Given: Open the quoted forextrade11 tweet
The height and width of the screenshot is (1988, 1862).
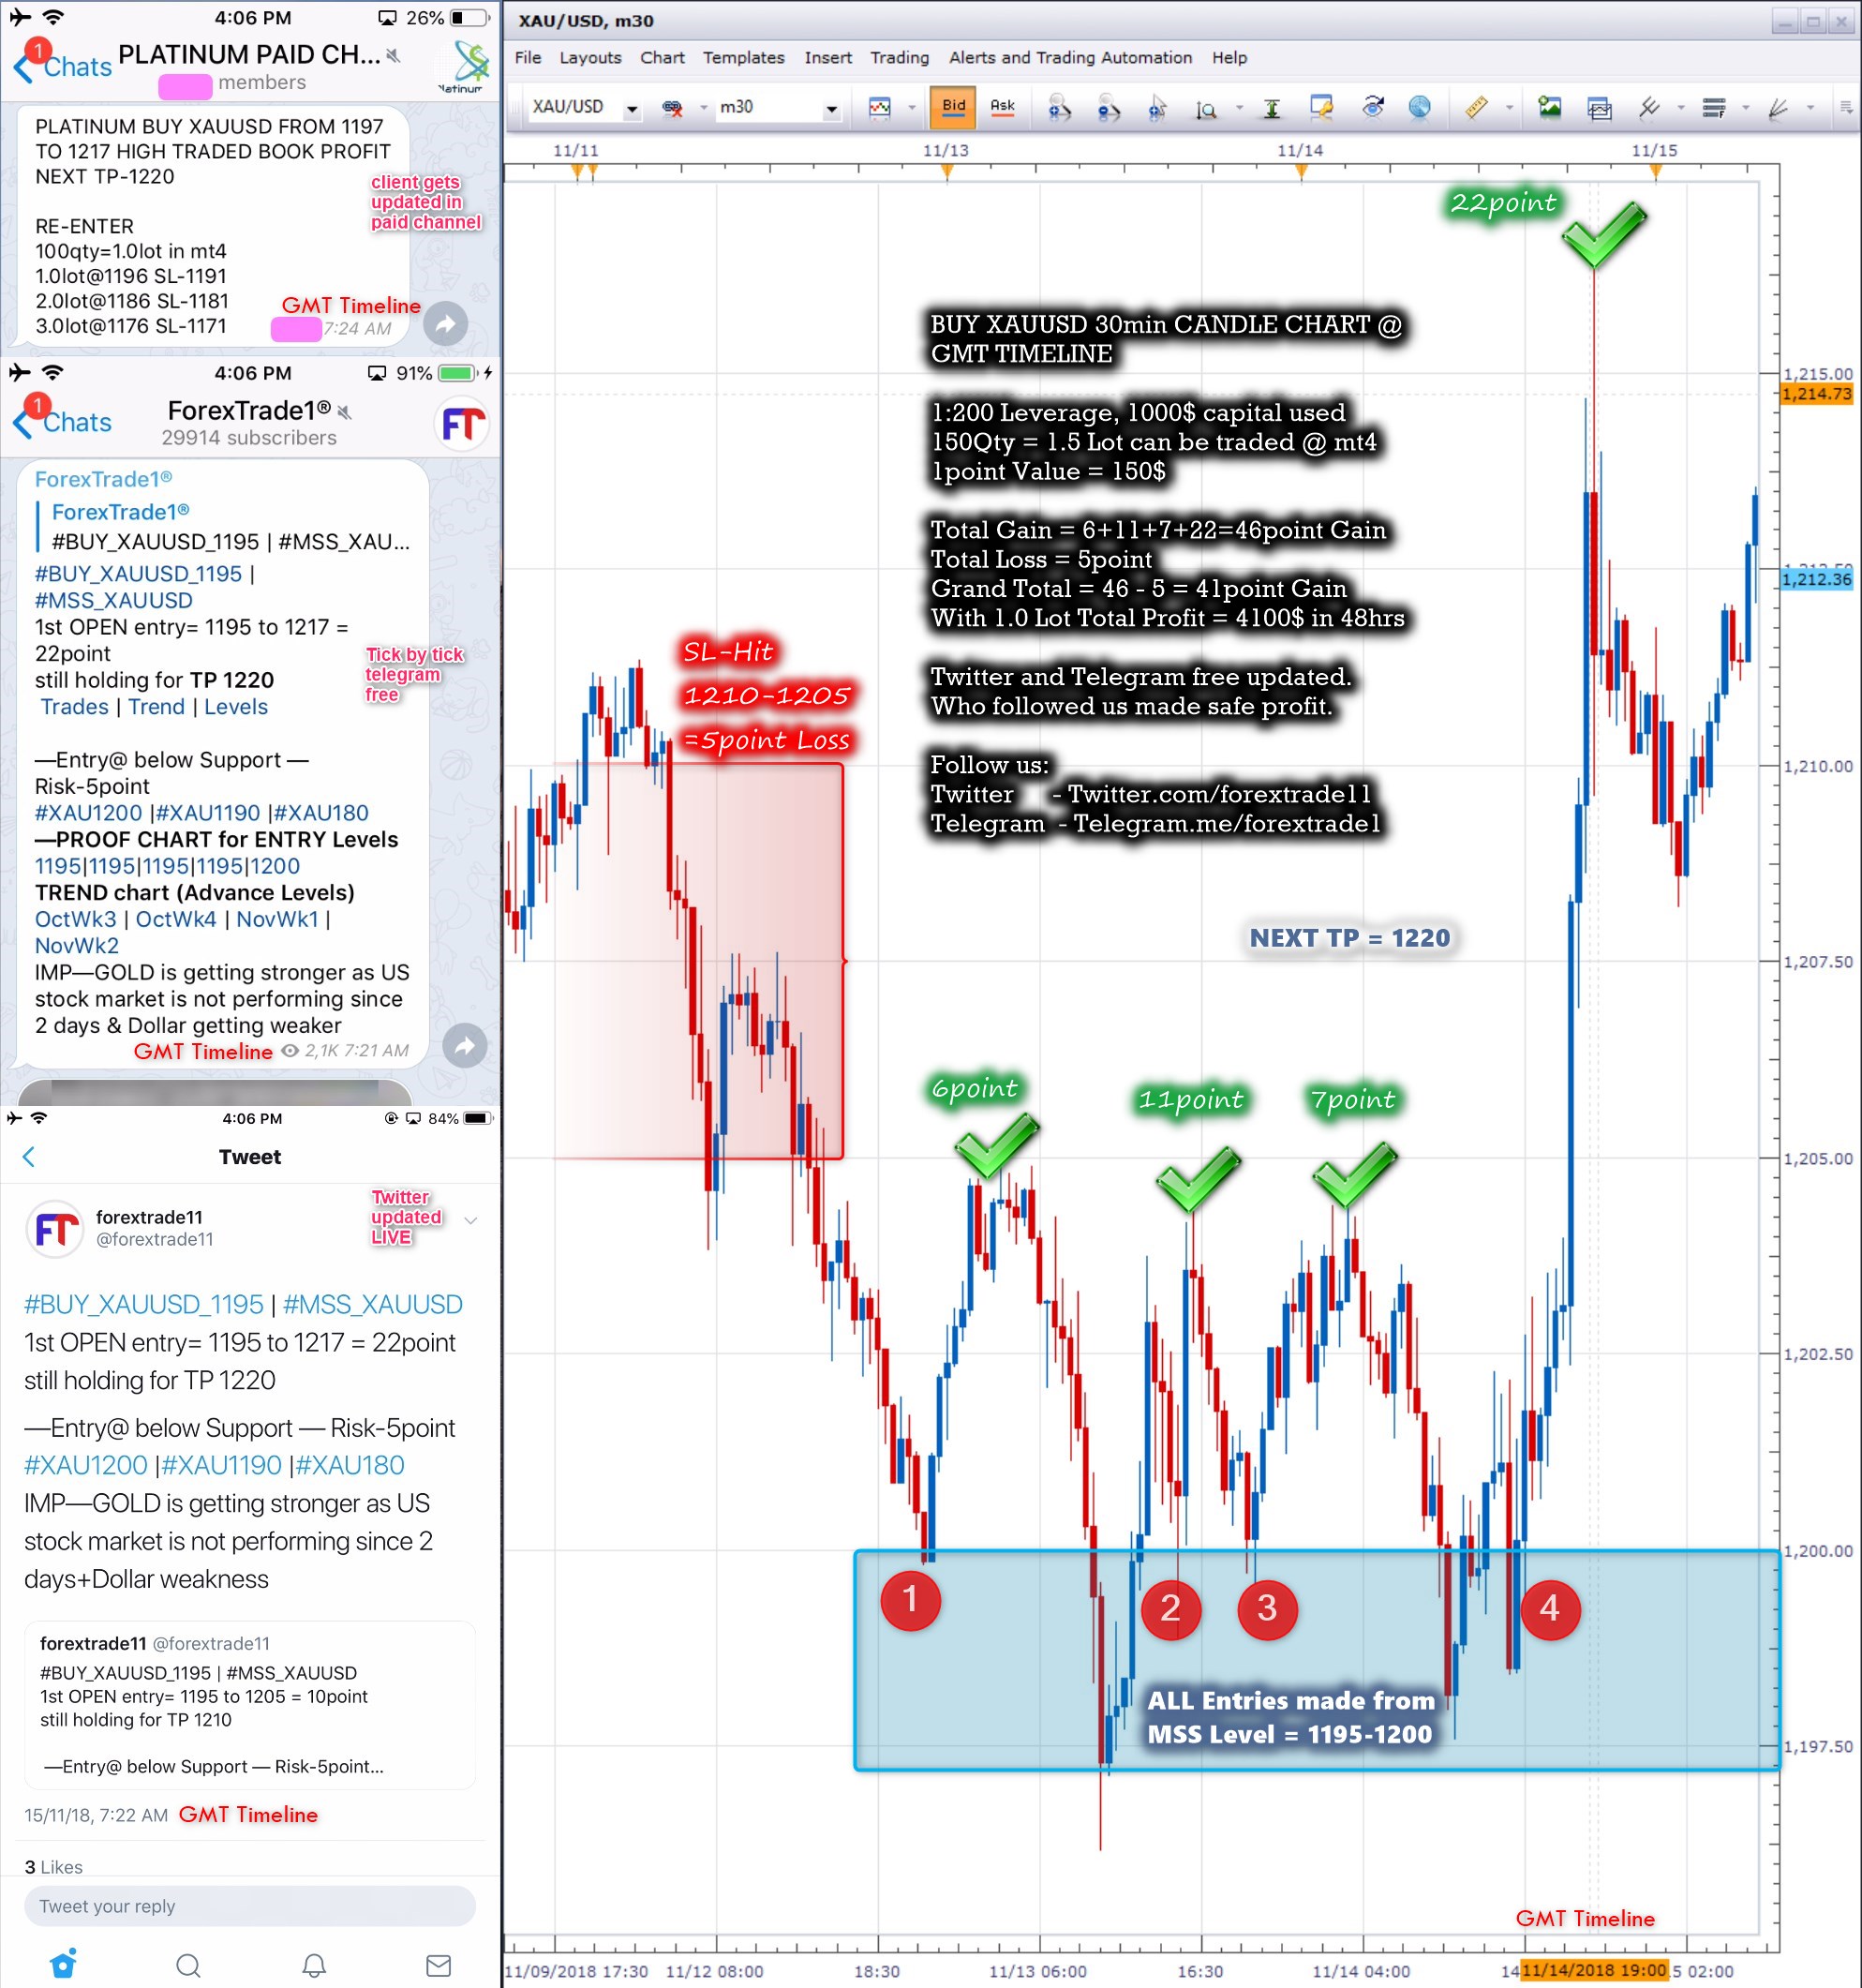Looking at the screenshot, I should [250, 1704].
